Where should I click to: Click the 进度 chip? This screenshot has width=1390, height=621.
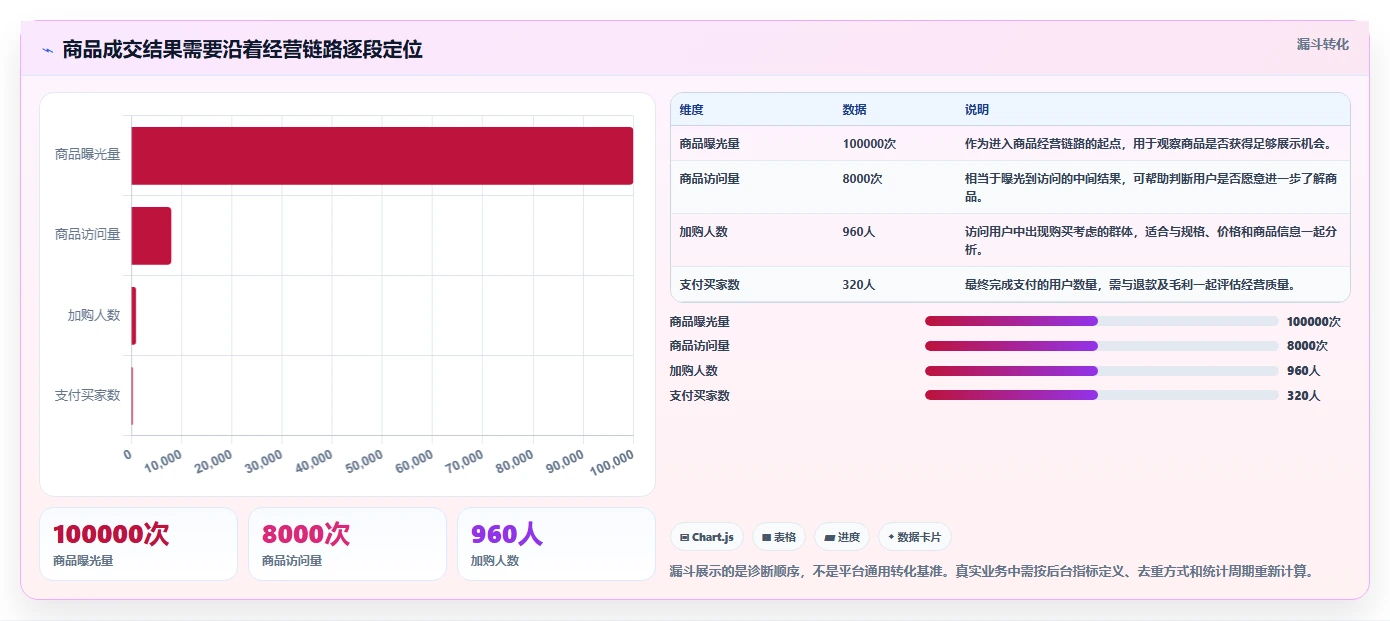pos(842,537)
